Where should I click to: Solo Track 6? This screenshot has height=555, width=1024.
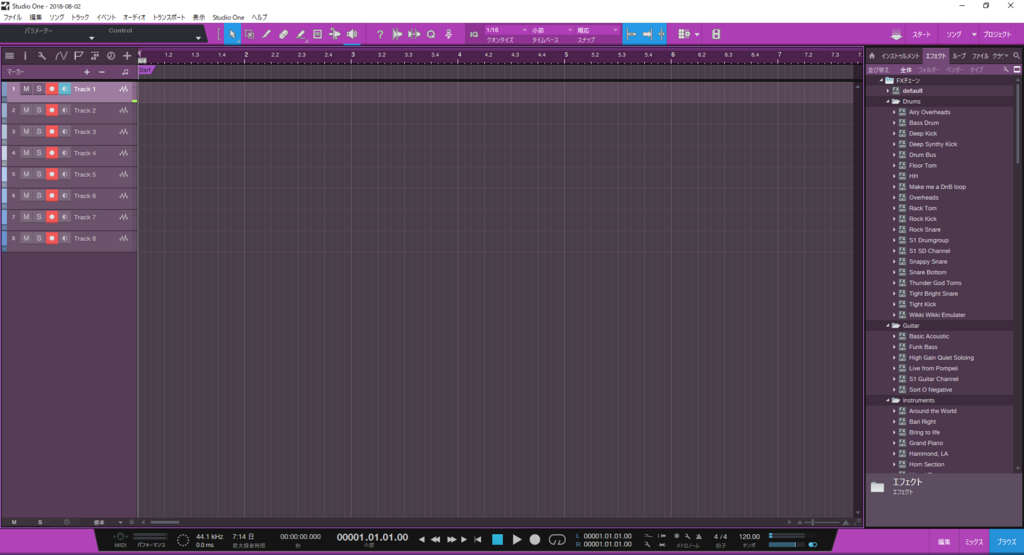[39, 196]
